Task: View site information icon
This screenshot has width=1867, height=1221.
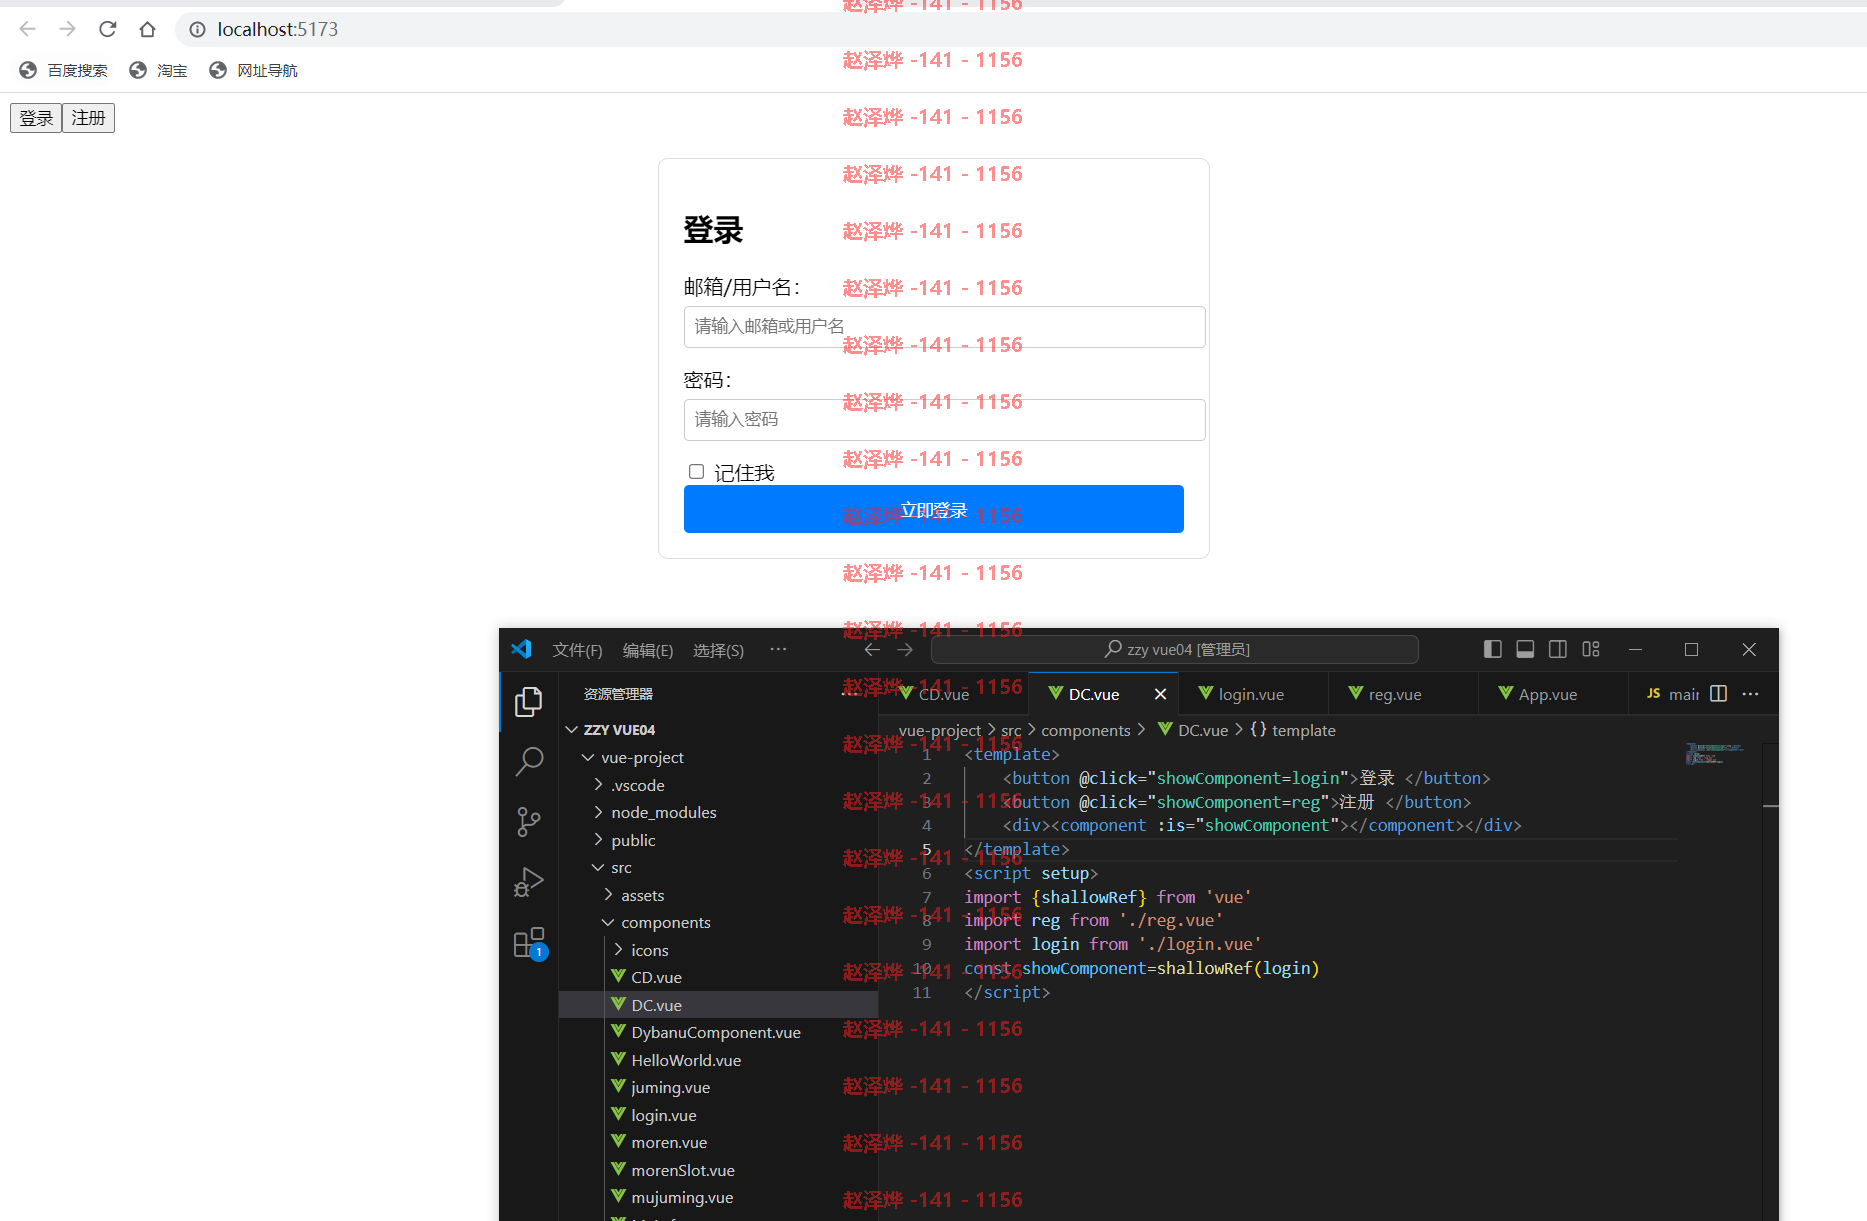Action: [x=198, y=29]
